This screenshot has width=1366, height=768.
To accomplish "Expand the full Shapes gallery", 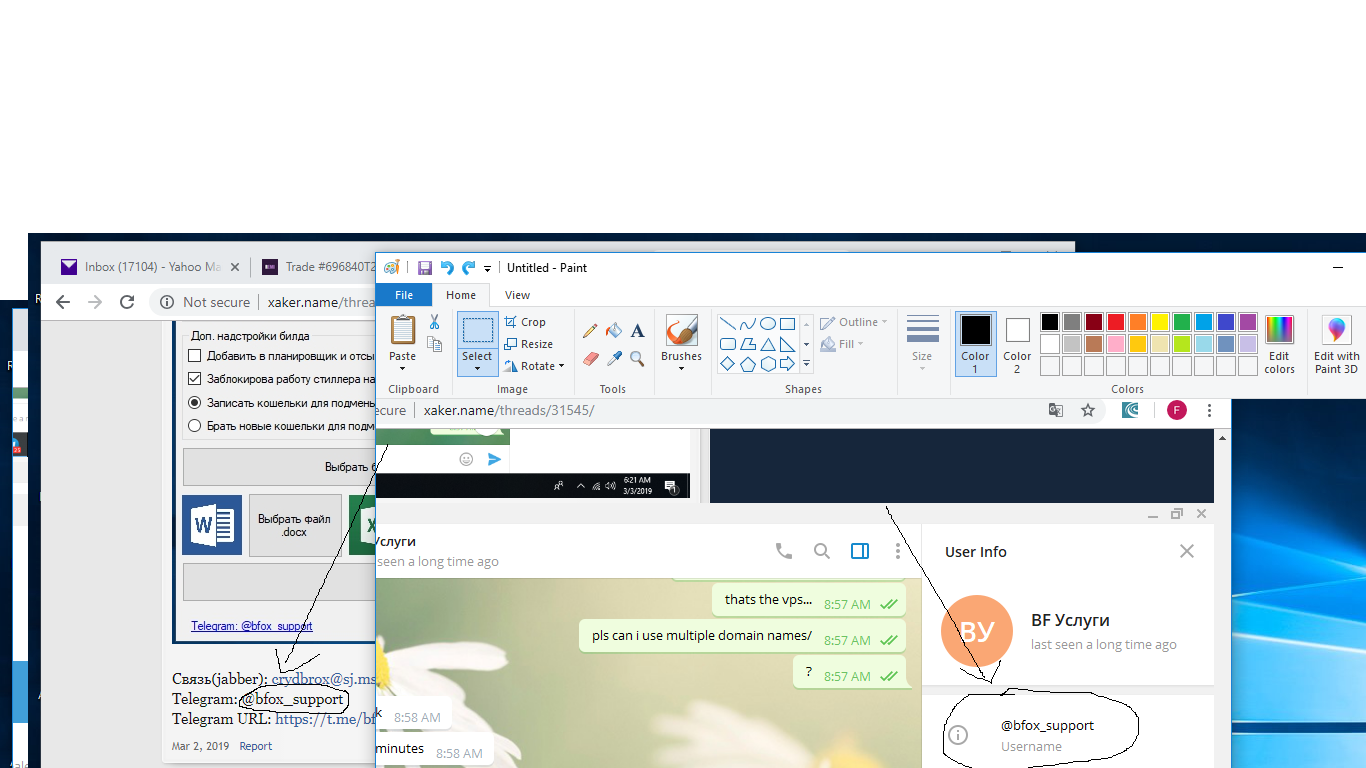I will click(806, 364).
